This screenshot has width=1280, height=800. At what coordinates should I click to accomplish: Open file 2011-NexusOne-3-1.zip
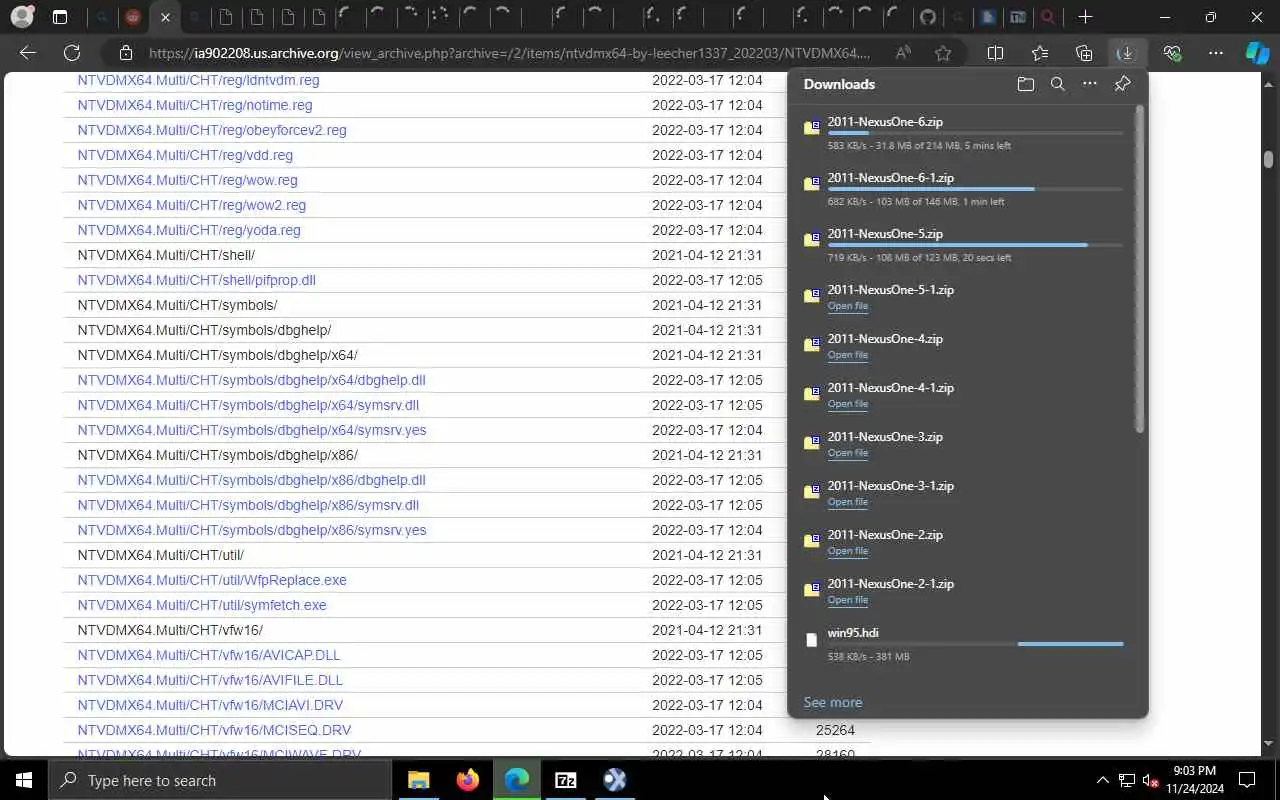tap(847, 502)
